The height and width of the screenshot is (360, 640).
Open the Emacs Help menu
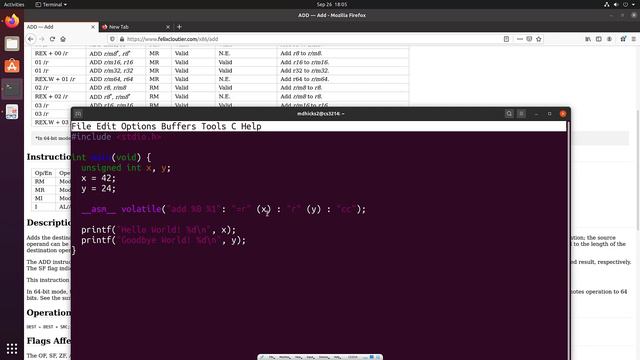251,127
